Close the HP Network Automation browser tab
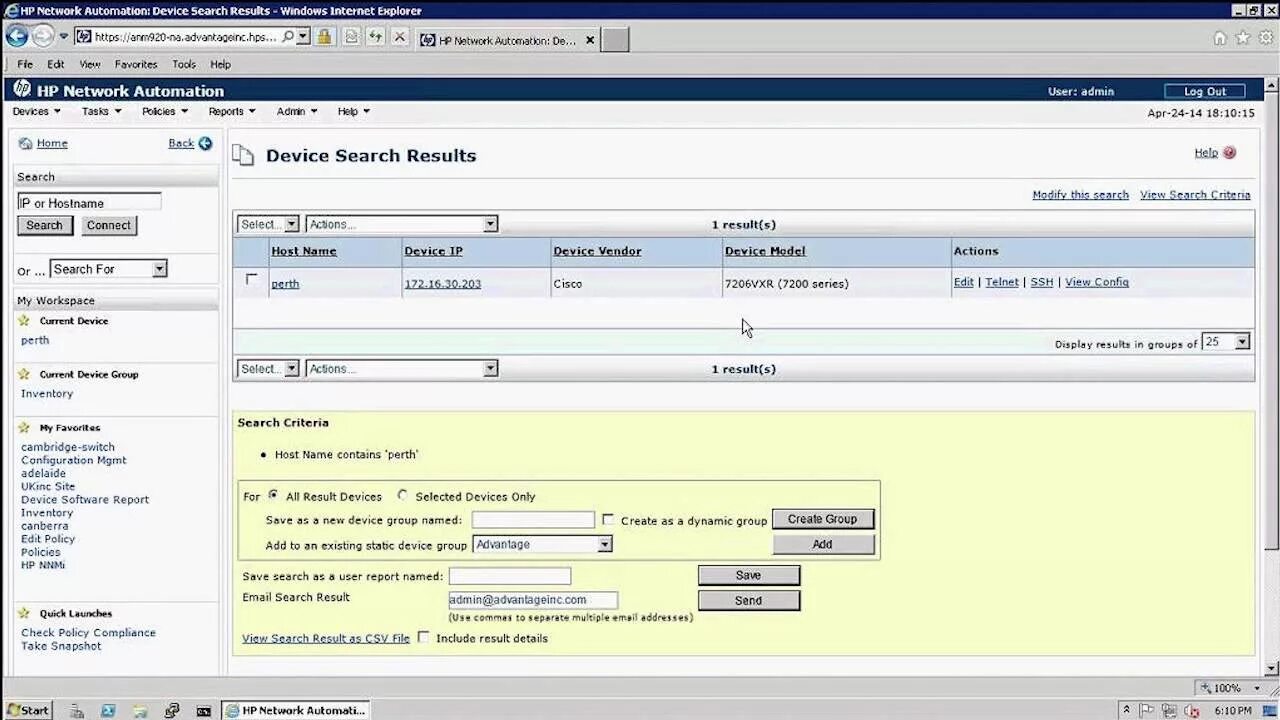Viewport: 1280px width, 720px height. coord(590,40)
